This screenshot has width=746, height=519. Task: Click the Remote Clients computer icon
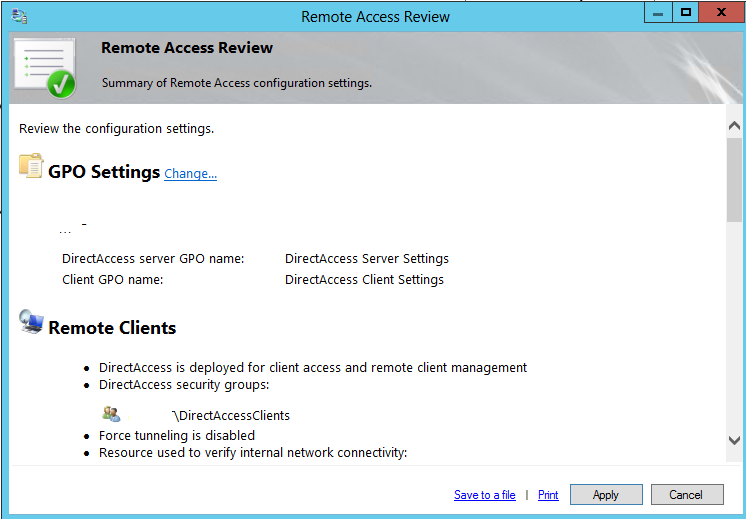(31, 322)
